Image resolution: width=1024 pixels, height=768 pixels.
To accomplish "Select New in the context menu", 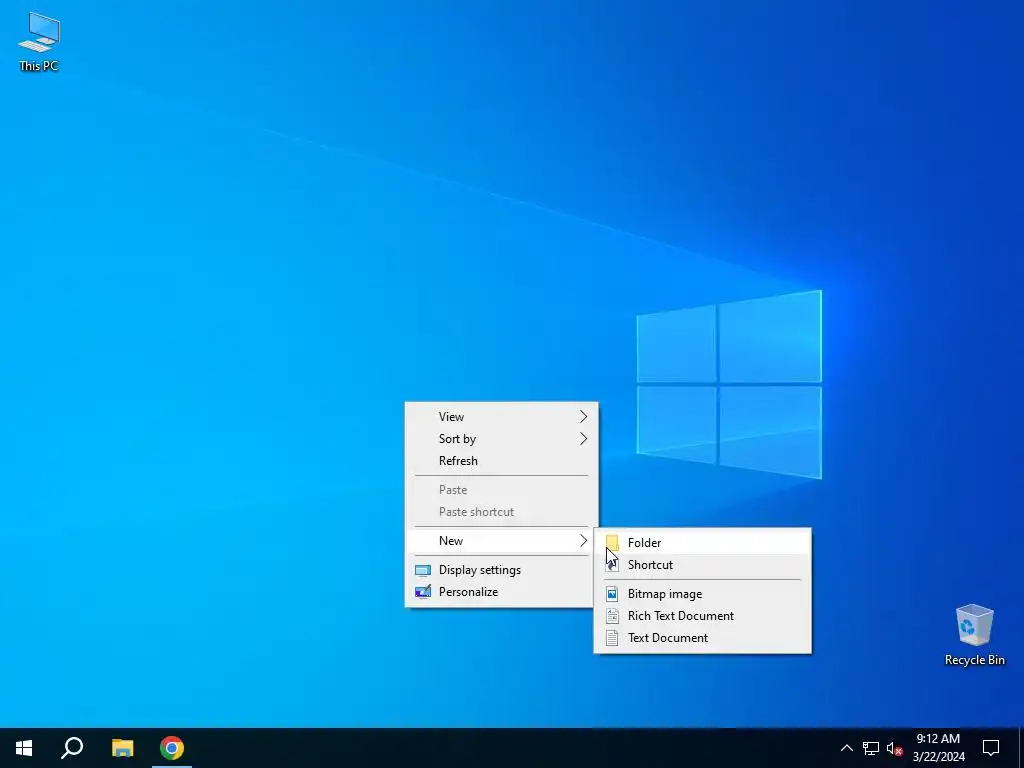I will (502, 541).
